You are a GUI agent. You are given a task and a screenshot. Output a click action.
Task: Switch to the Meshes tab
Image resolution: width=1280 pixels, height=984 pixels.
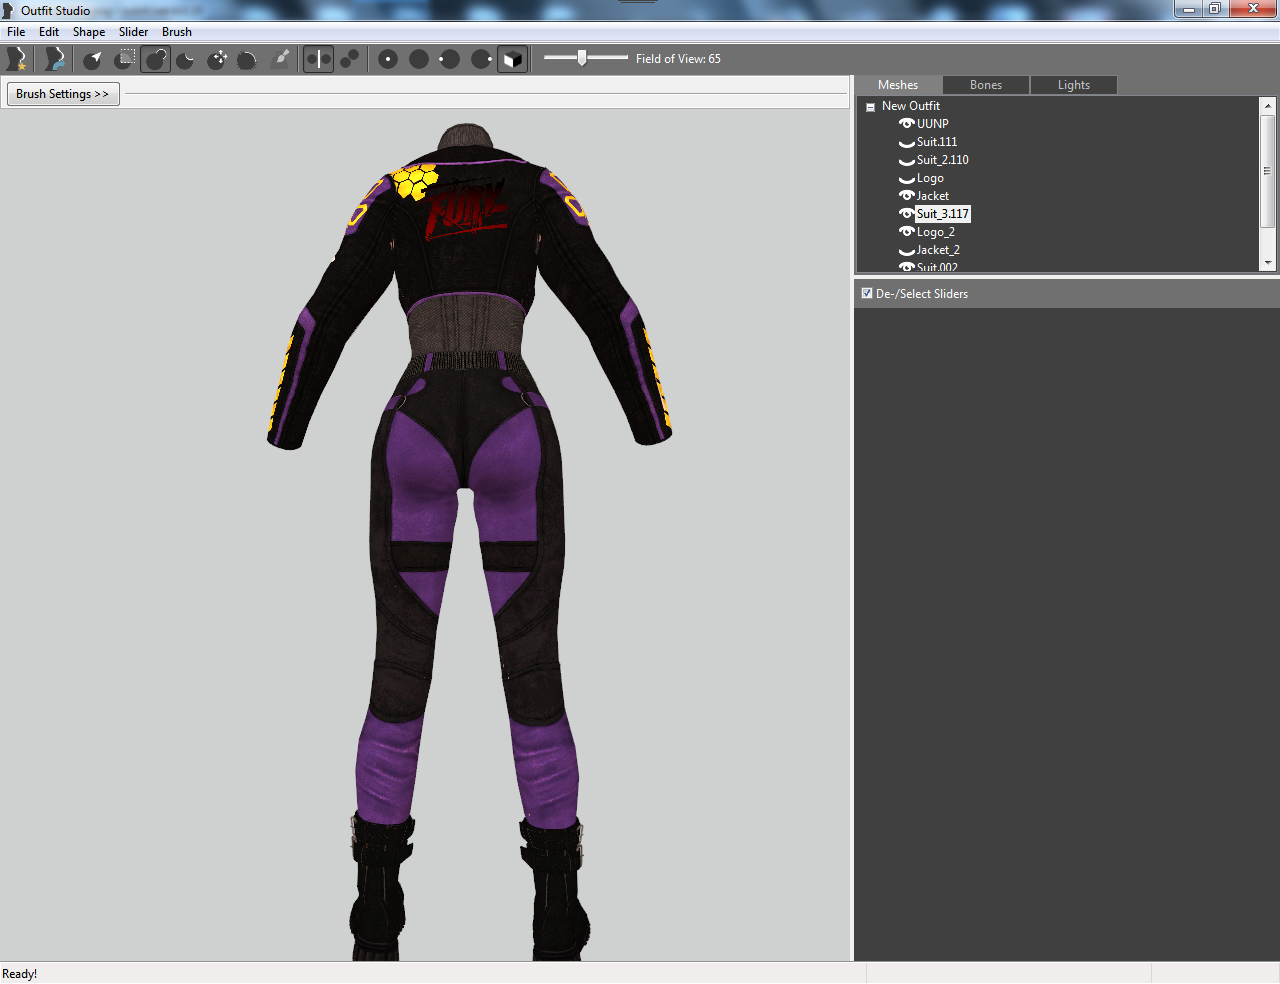click(898, 85)
